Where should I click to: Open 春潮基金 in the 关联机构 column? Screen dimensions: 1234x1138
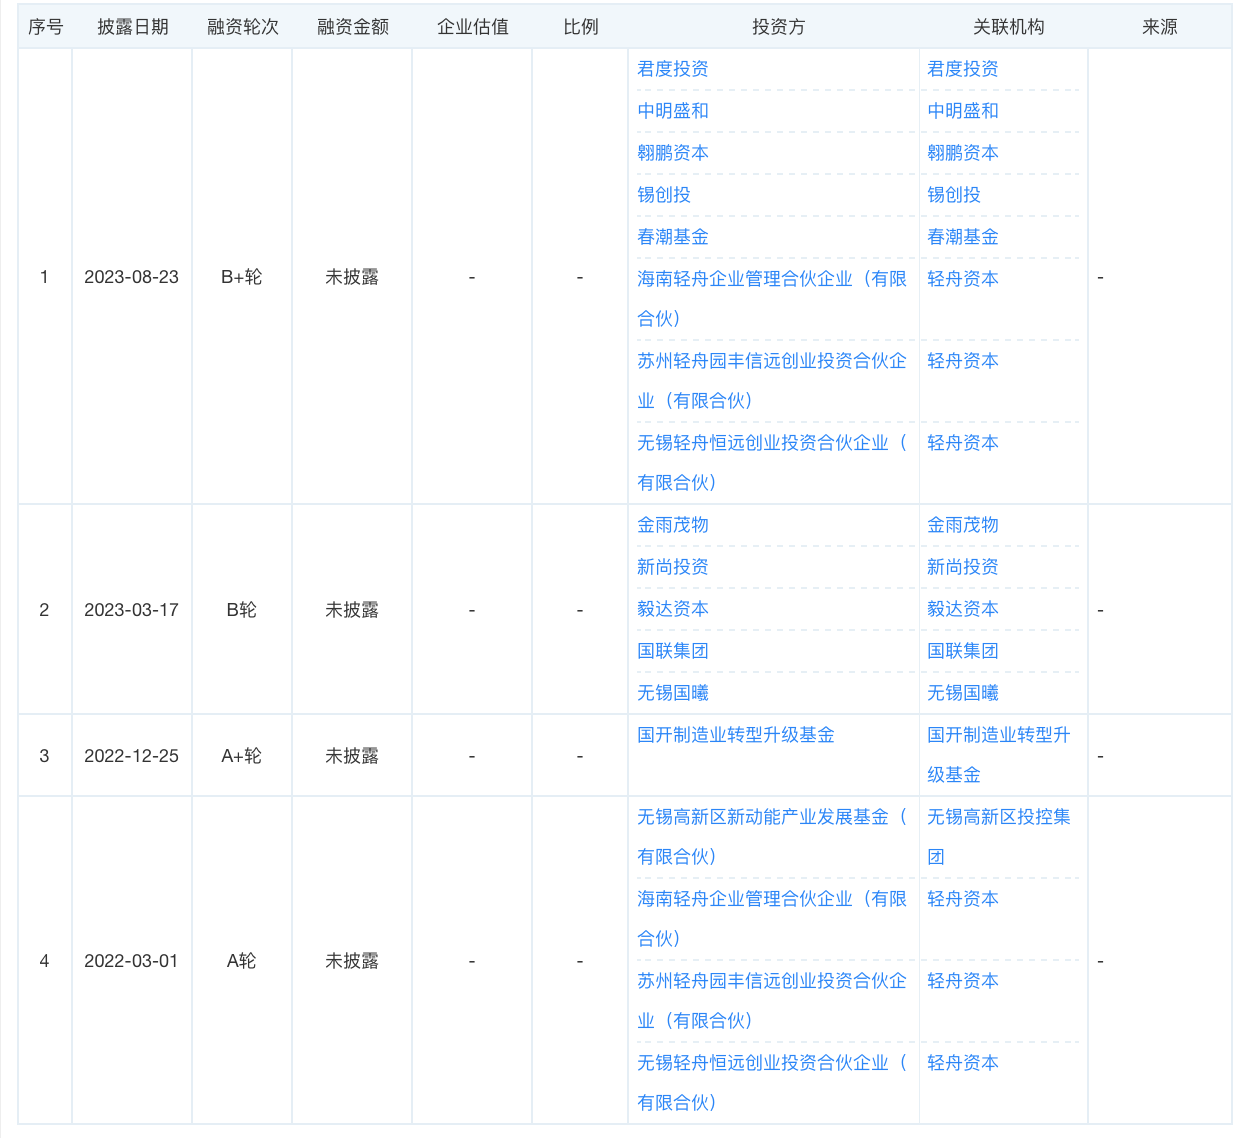[963, 237]
